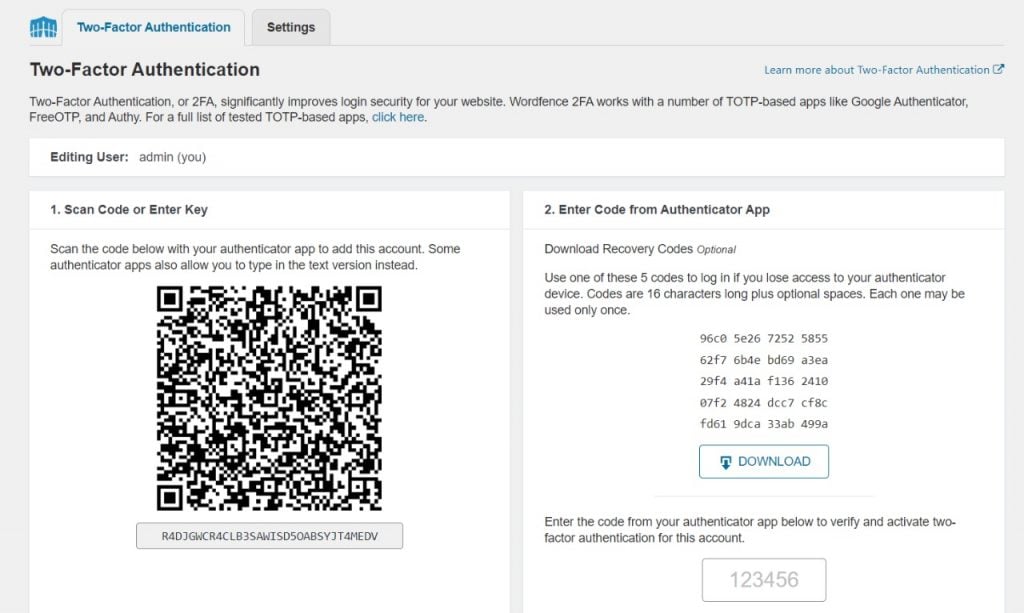Click the download arrow icon inside DOWNLOAD button
The height and width of the screenshot is (613, 1024).
728,461
